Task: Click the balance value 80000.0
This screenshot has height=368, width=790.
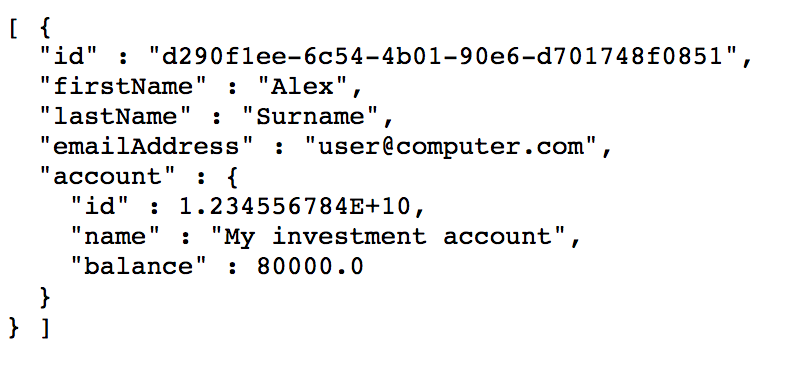Action: 309,267
